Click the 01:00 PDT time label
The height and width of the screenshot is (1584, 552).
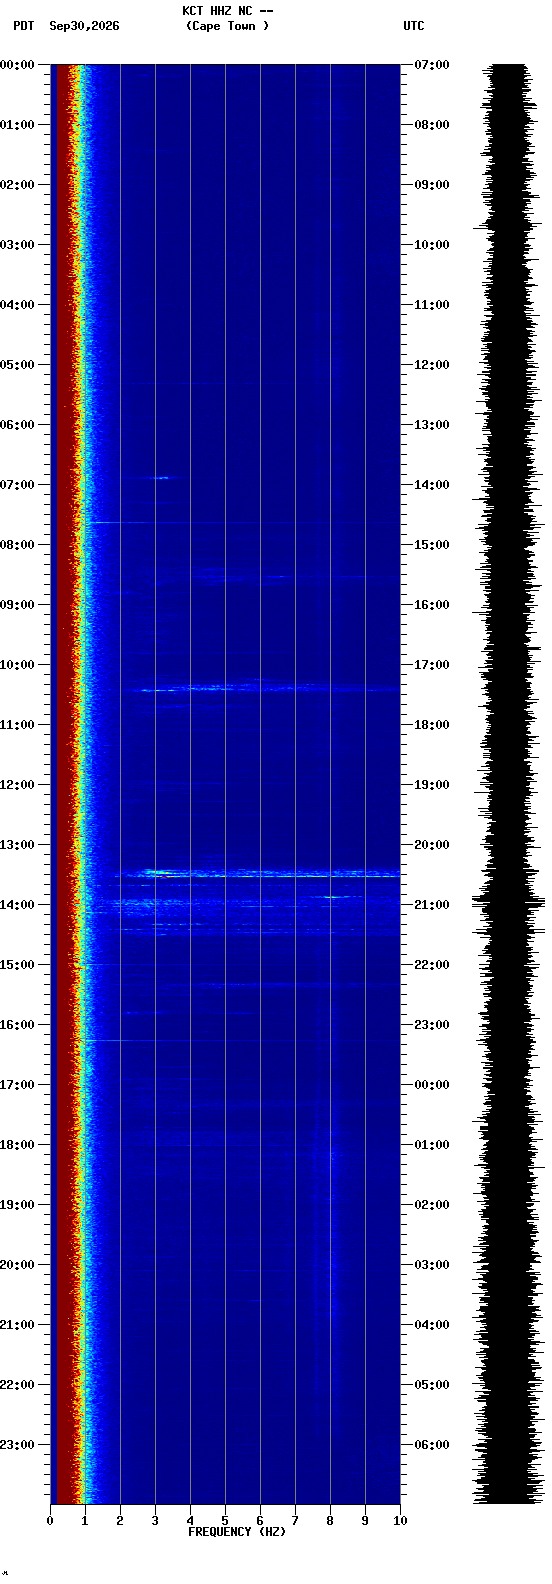coord(17,125)
